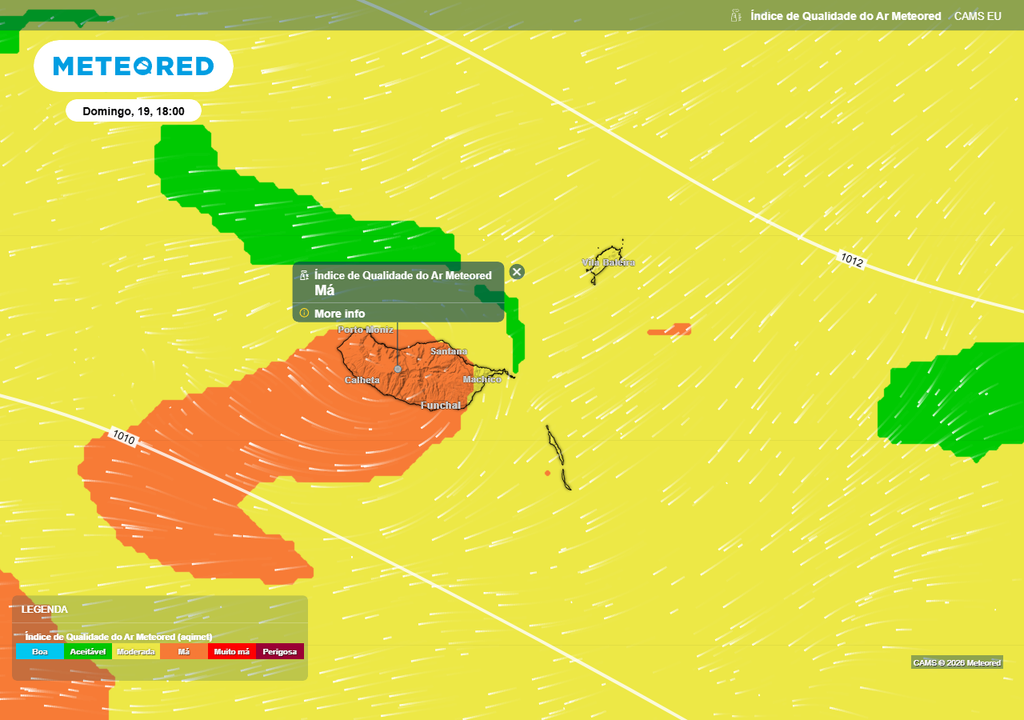Select the Aceitável green legend swatch

click(x=88, y=651)
